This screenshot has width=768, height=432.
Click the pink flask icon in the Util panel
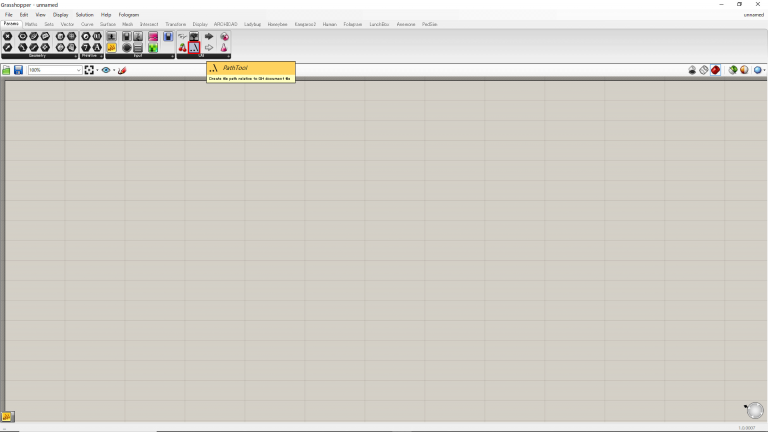[224, 47]
